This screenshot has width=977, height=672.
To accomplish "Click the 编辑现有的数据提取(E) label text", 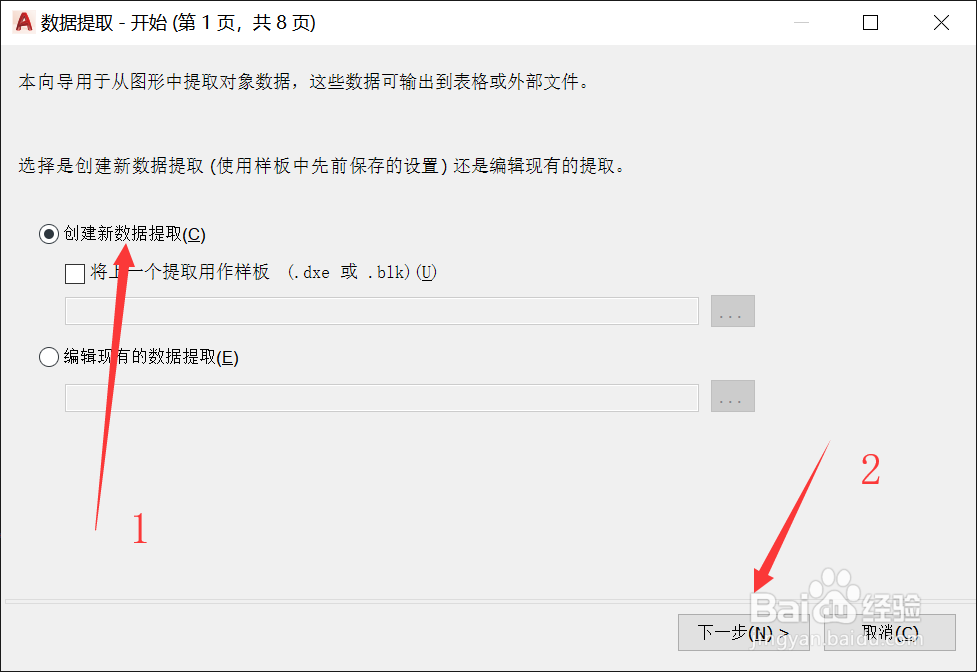I will (x=151, y=357).
